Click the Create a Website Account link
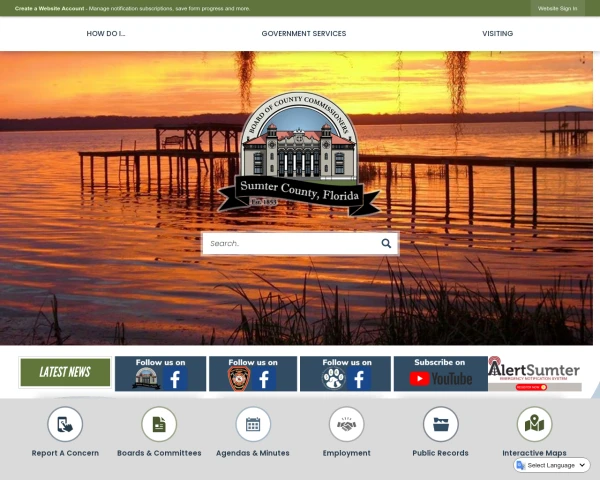Screen dimensions: 600x480 49,8
